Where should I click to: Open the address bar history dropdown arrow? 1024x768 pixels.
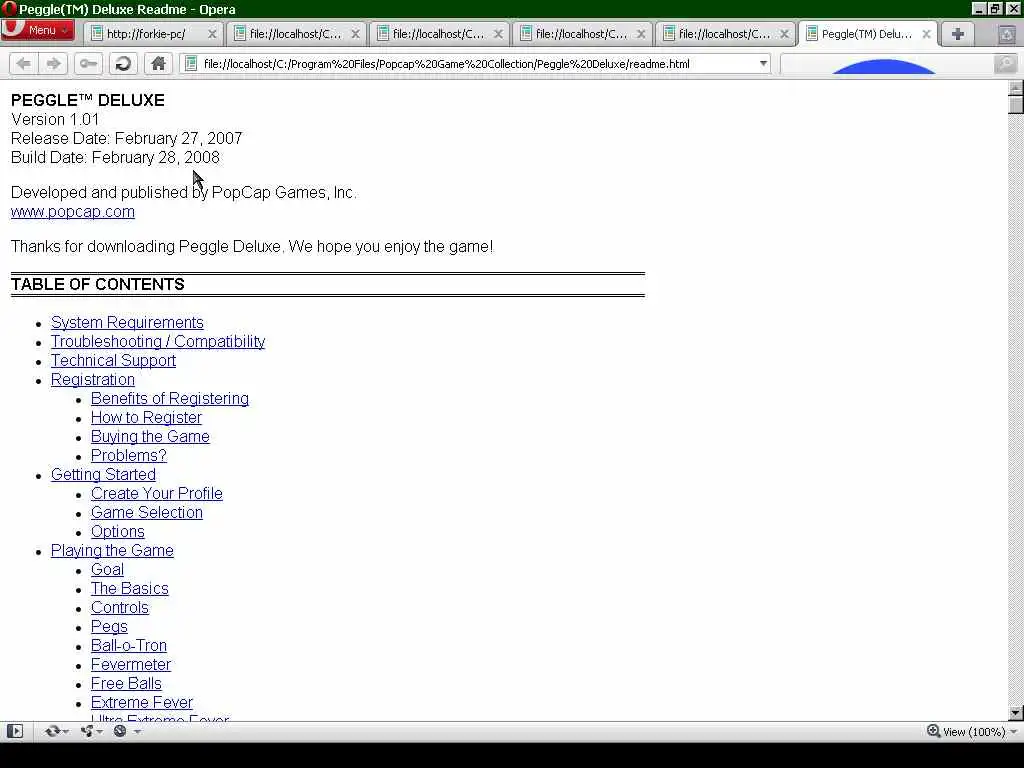[763, 63]
